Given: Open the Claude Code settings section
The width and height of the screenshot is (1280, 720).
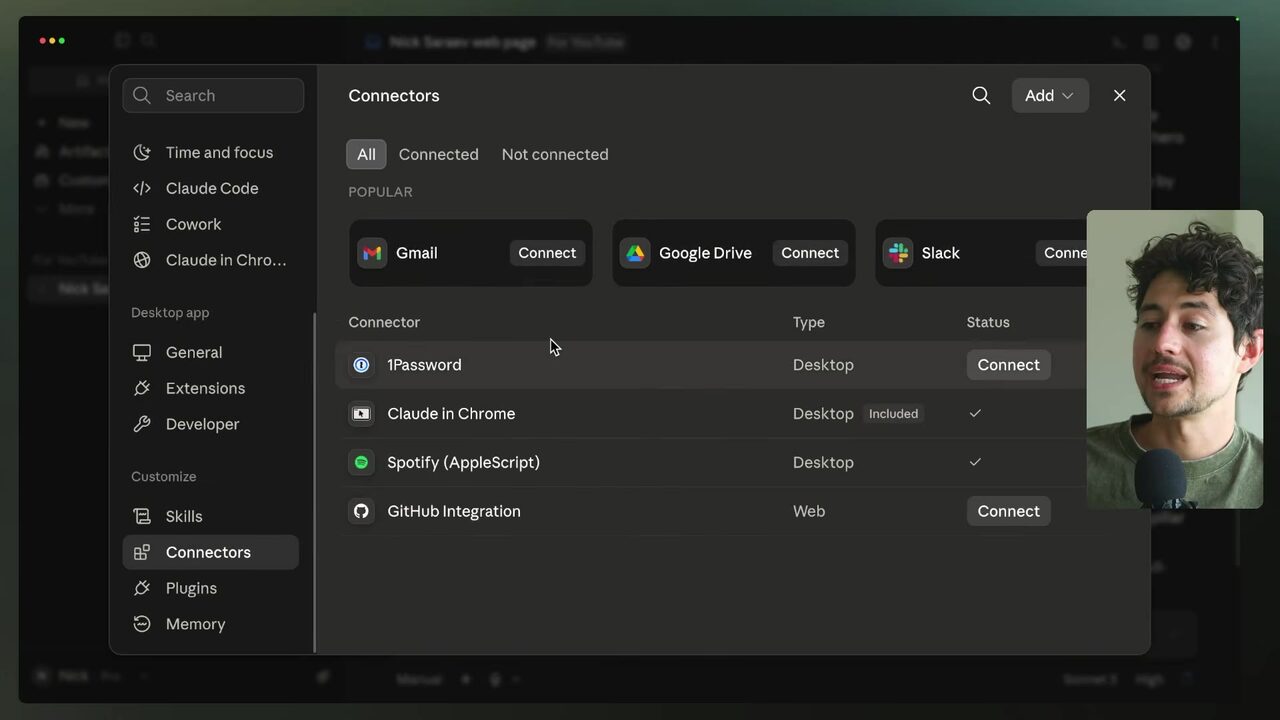Looking at the screenshot, I should [210, 188].
